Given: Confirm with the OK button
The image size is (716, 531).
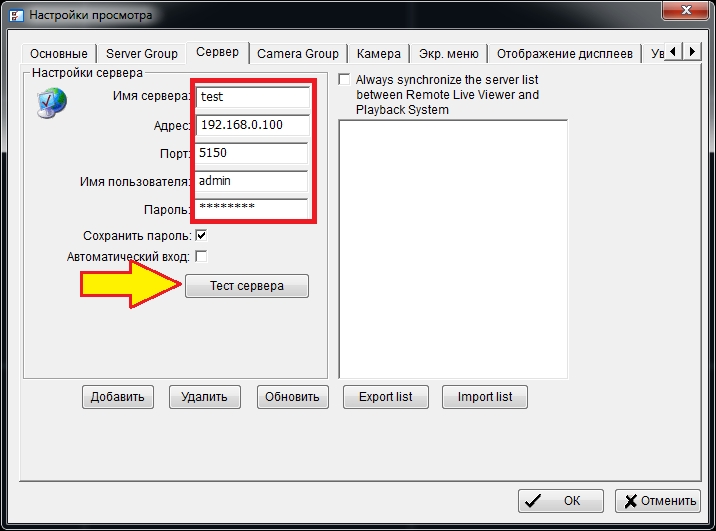Looking at the screenshot, I should [x=561, y=501].
